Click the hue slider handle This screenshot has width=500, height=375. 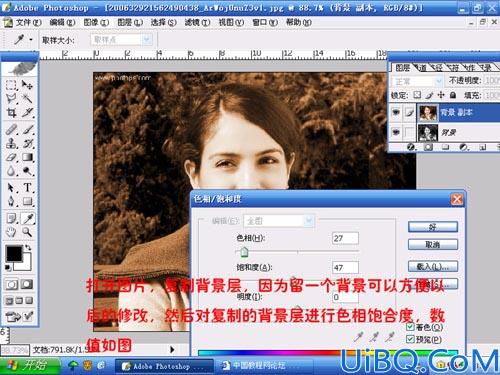(x=244, y=252)
